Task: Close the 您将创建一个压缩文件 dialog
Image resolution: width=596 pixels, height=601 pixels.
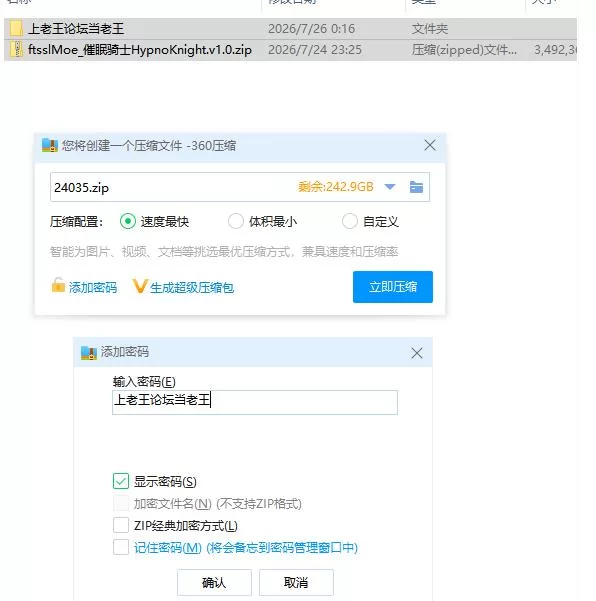Action: [x=430, y=145]
